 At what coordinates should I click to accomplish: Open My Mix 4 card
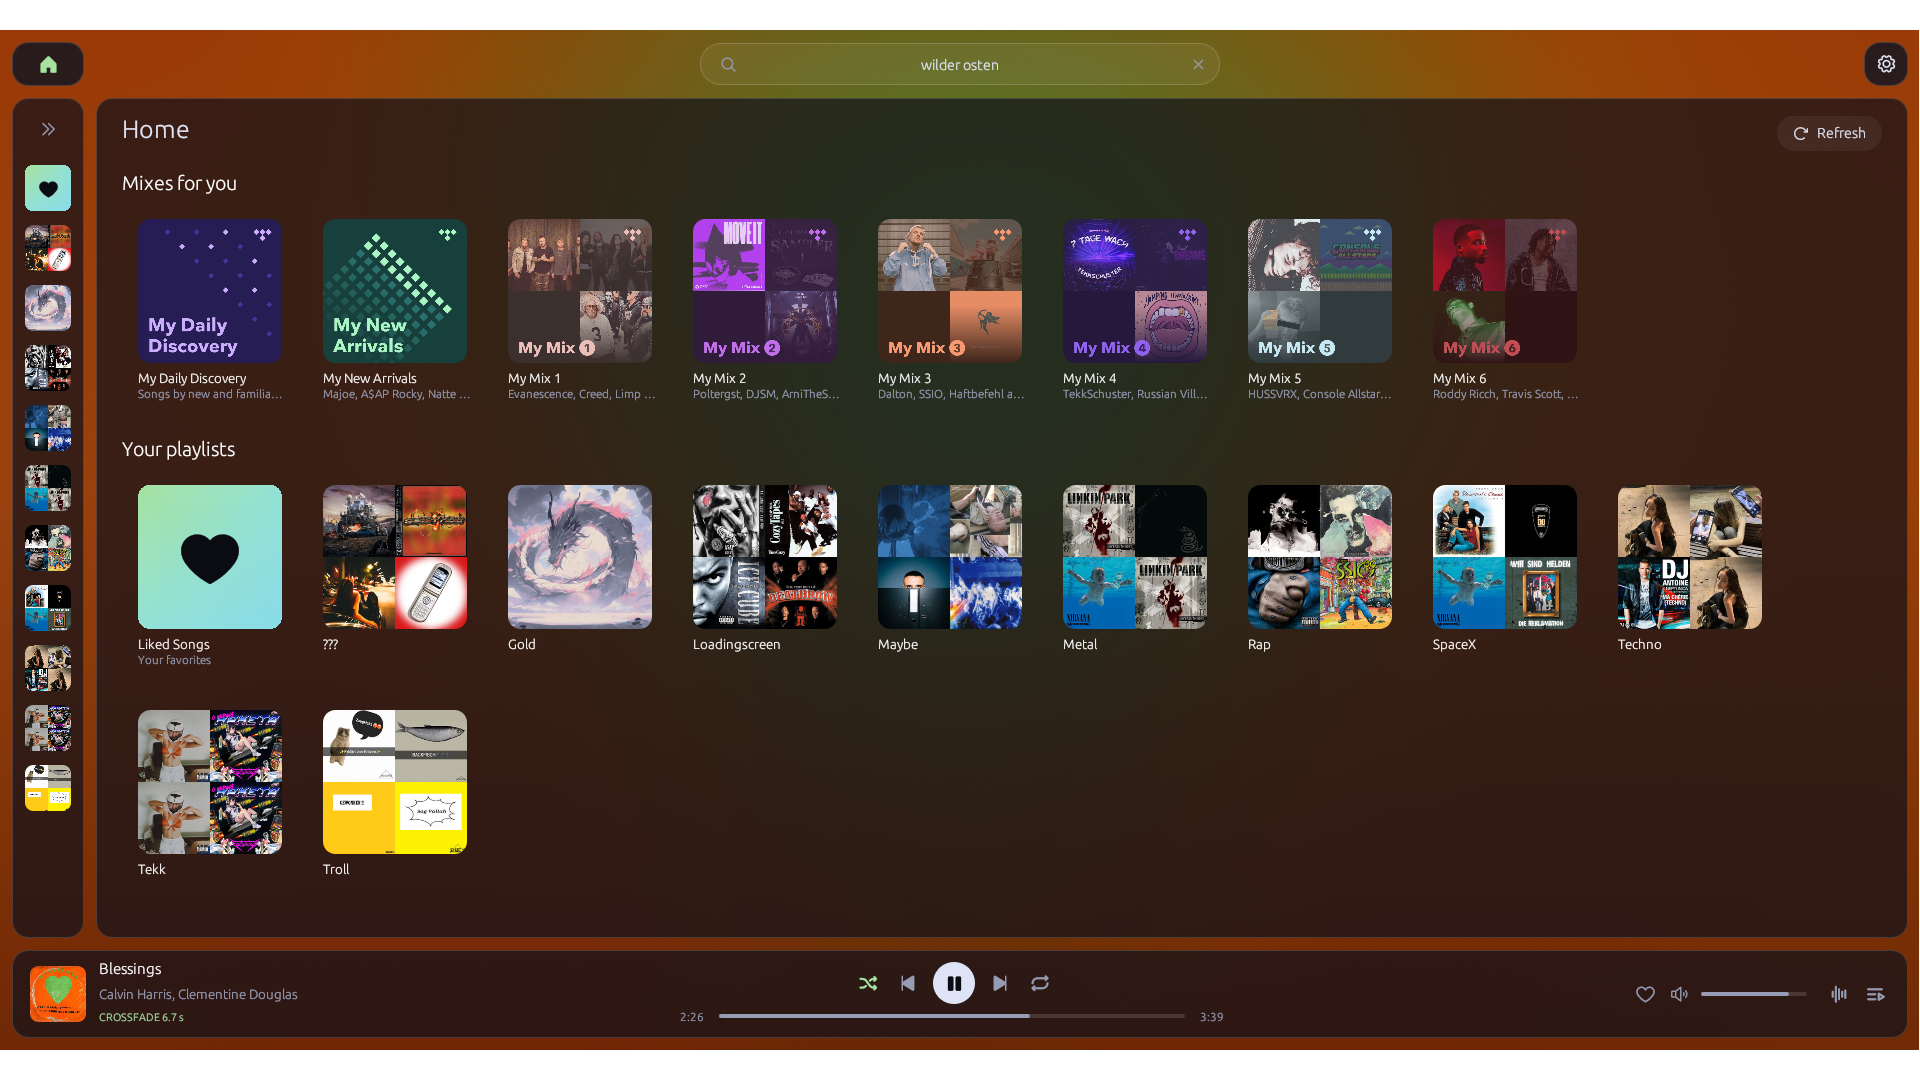point(1135,291)
